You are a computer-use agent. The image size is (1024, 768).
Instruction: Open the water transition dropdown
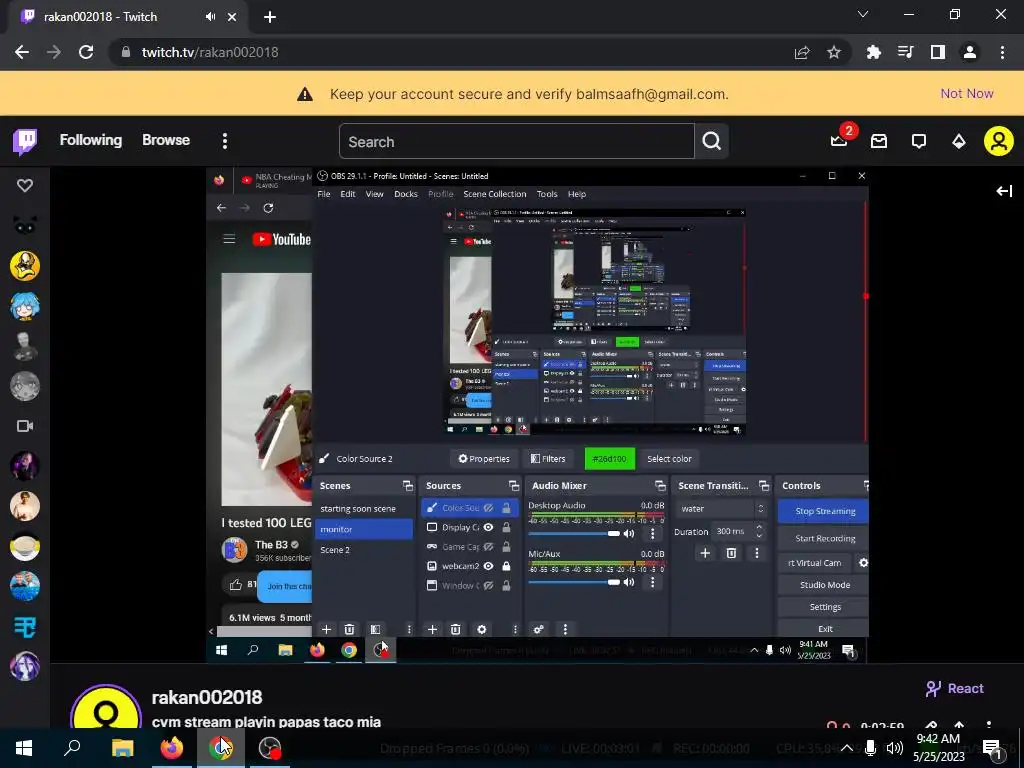(722, 509)
